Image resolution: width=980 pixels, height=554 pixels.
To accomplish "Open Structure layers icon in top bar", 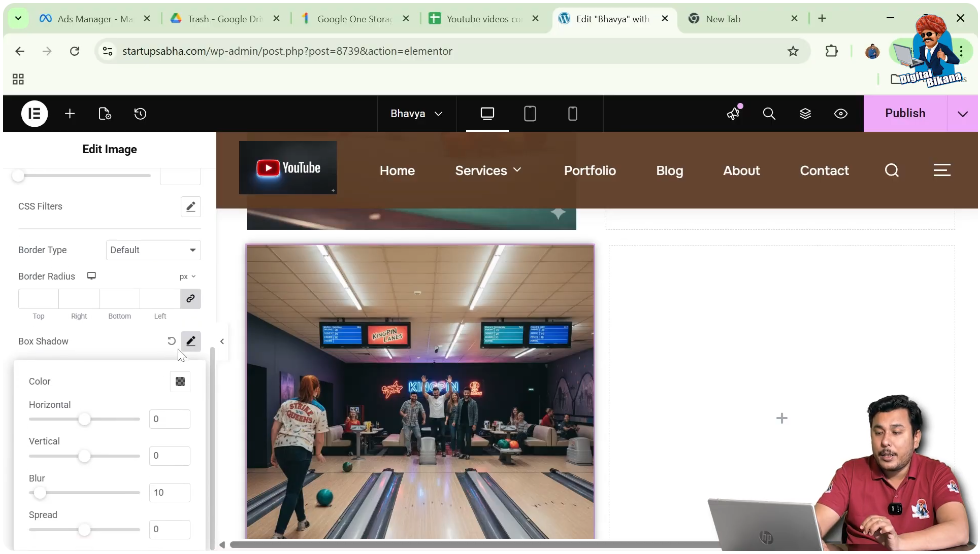I will (x=805, y=114).
